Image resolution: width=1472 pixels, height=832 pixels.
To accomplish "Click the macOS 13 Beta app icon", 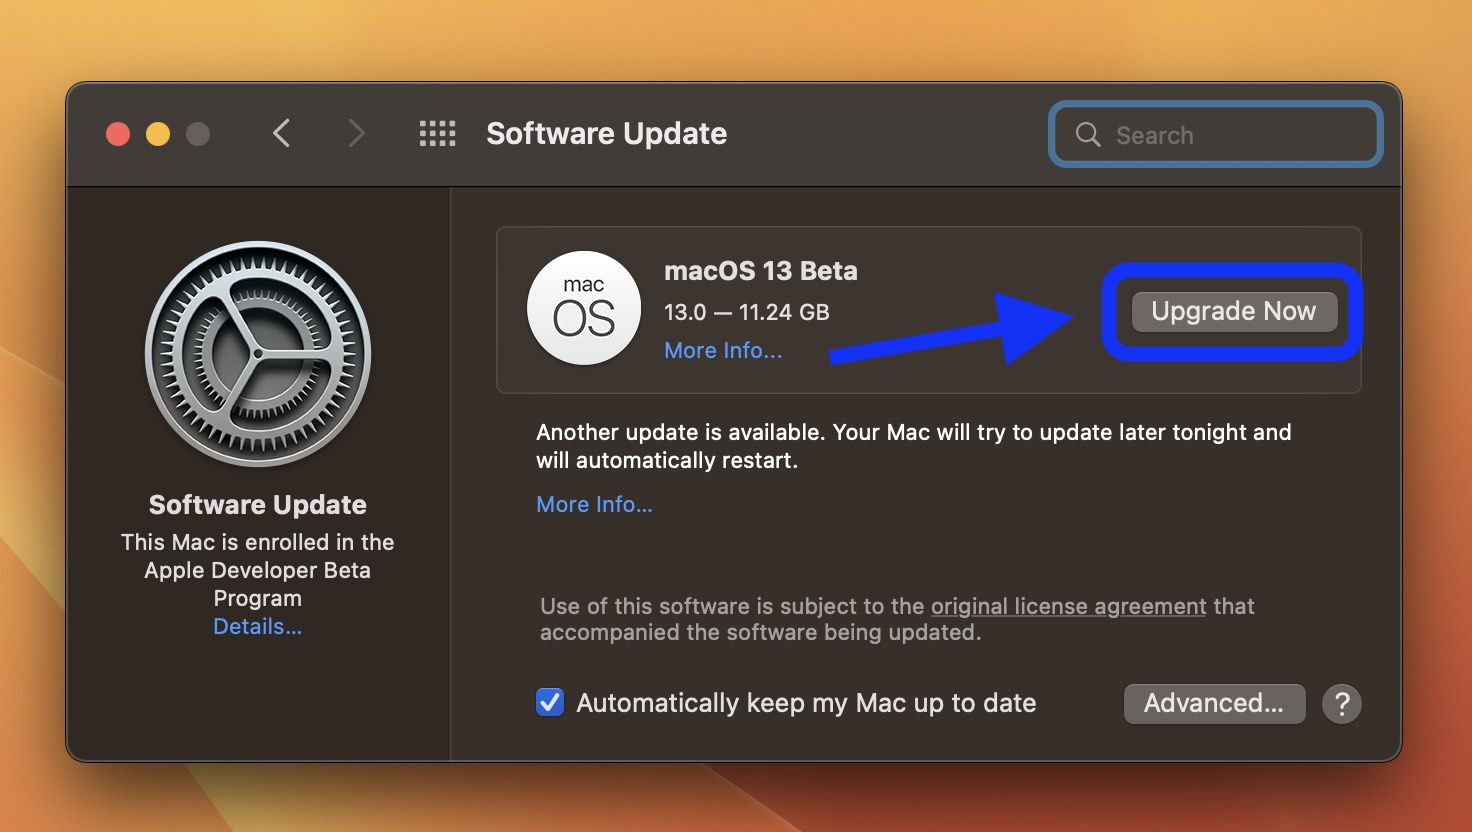I will pos(584,308).
